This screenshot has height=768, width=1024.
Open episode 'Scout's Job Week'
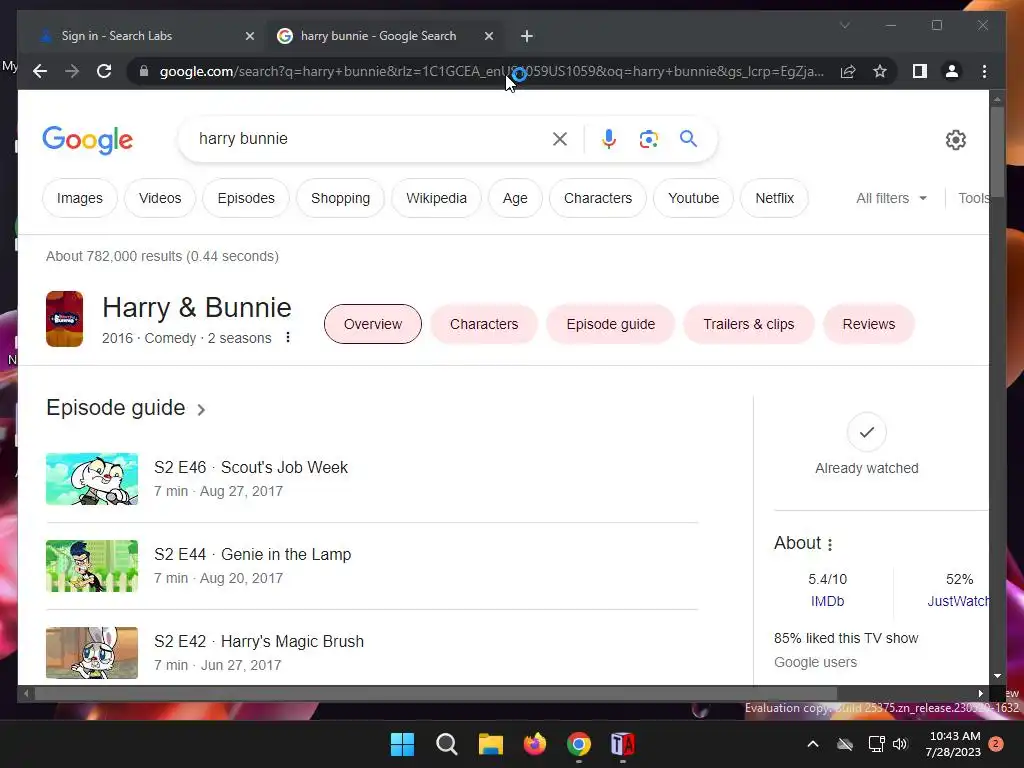pyautogui.click(x=284, y=467)
